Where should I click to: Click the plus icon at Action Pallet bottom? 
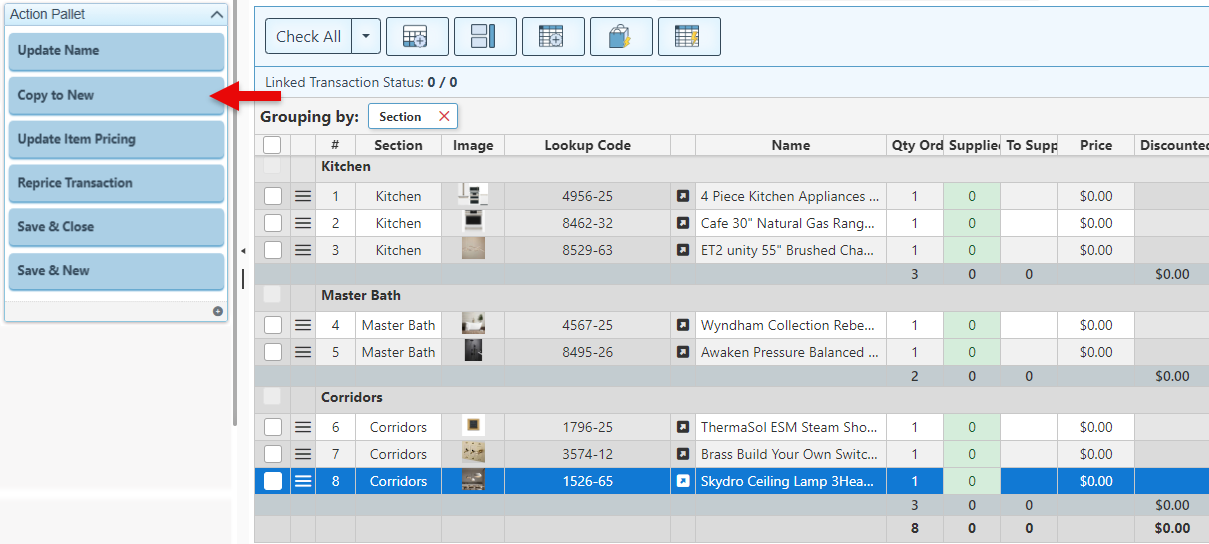click(x=217, y=311)
